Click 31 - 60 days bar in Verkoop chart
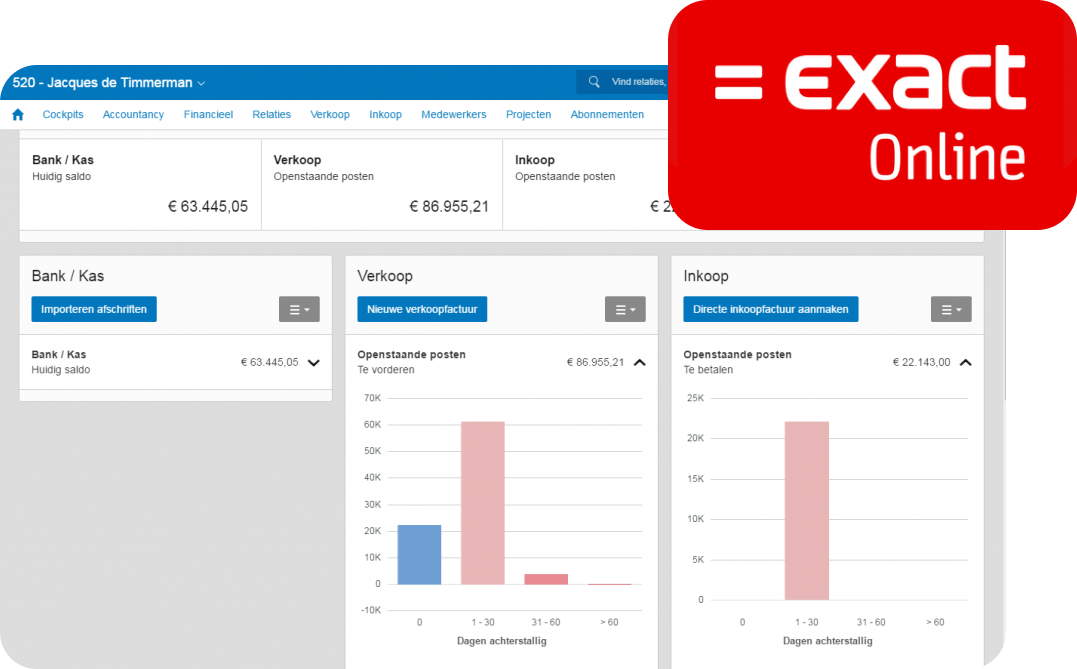 546,579
